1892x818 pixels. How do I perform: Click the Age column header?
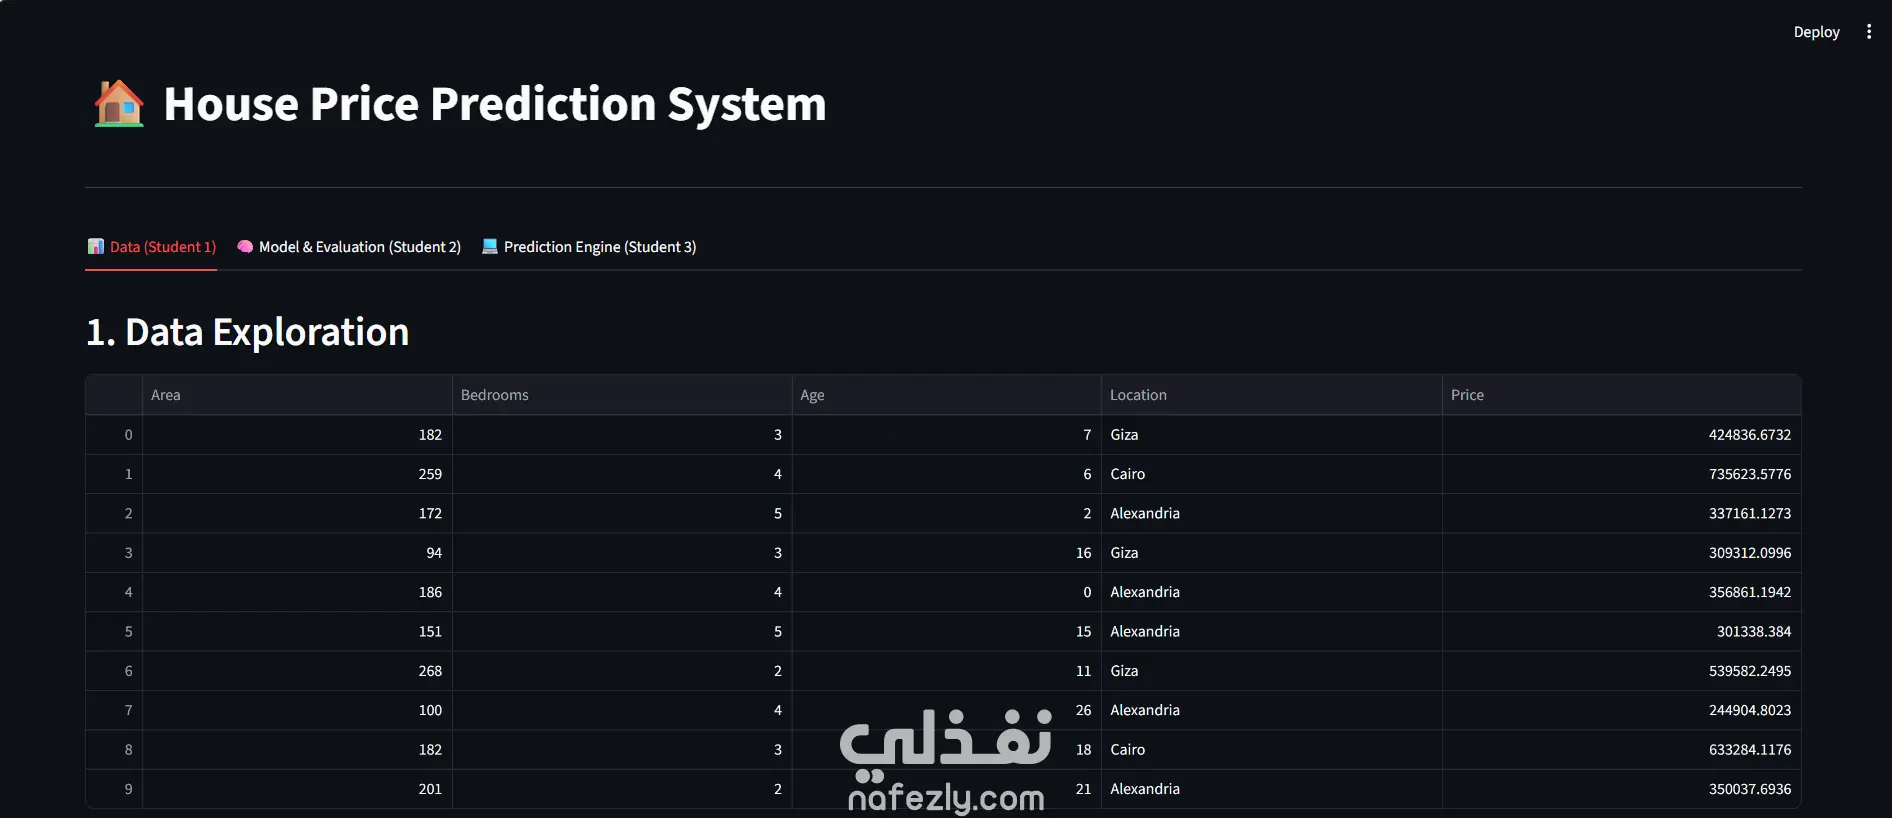[x=947, y=395]
